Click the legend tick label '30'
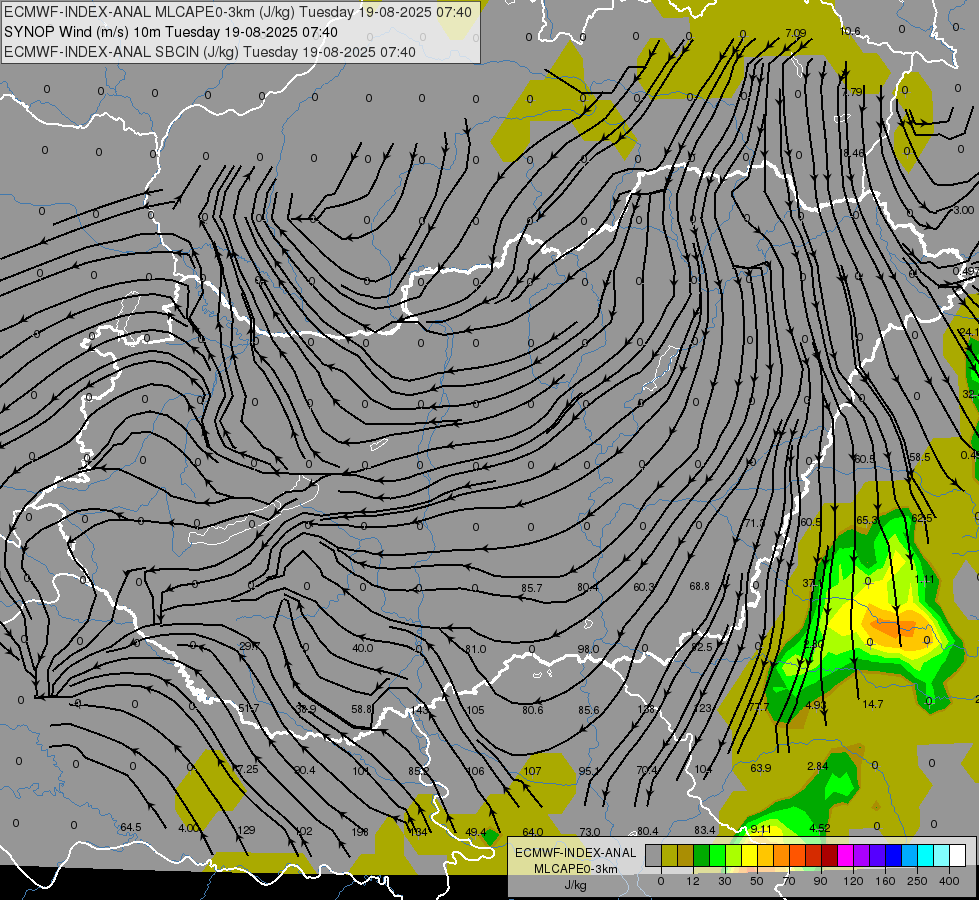The width and height of the screenshot is (979, 900). pos(725,881)
